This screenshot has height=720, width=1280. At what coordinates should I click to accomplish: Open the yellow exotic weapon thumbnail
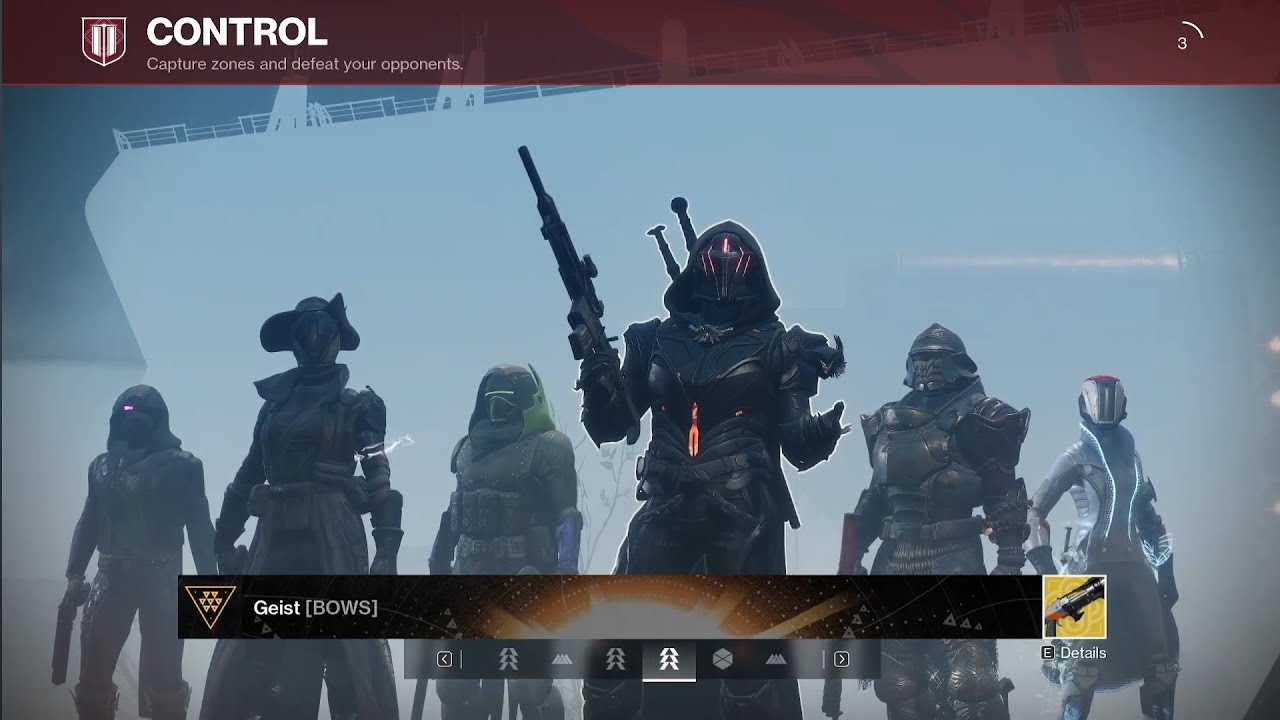click(x=1074, y=607)
